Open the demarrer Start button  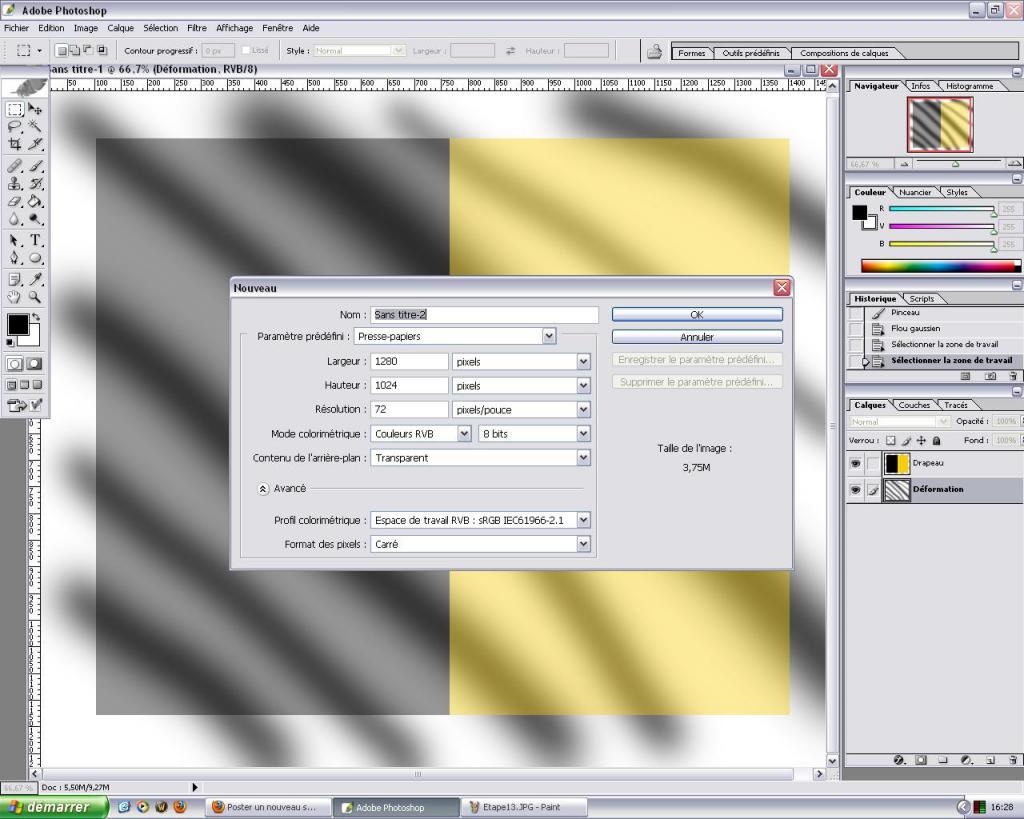click(x=54, y=807)
